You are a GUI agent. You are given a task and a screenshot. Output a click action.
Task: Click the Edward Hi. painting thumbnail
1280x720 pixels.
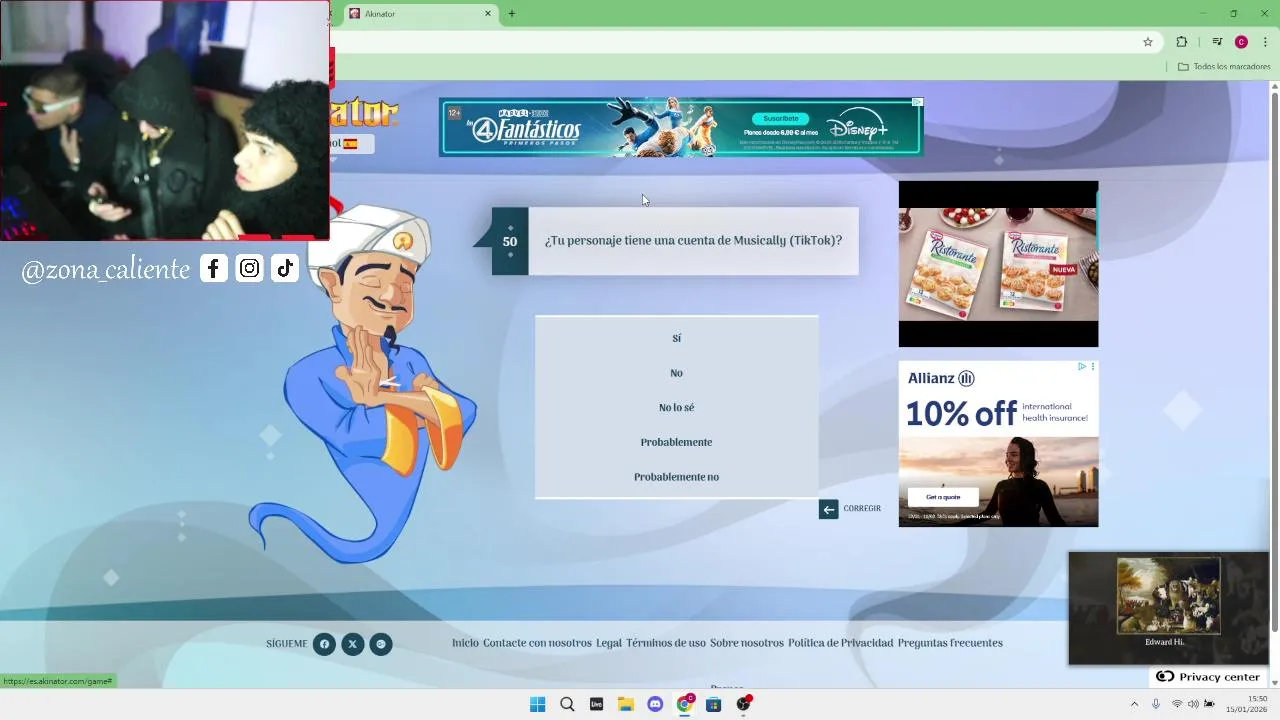[1168, 596]
